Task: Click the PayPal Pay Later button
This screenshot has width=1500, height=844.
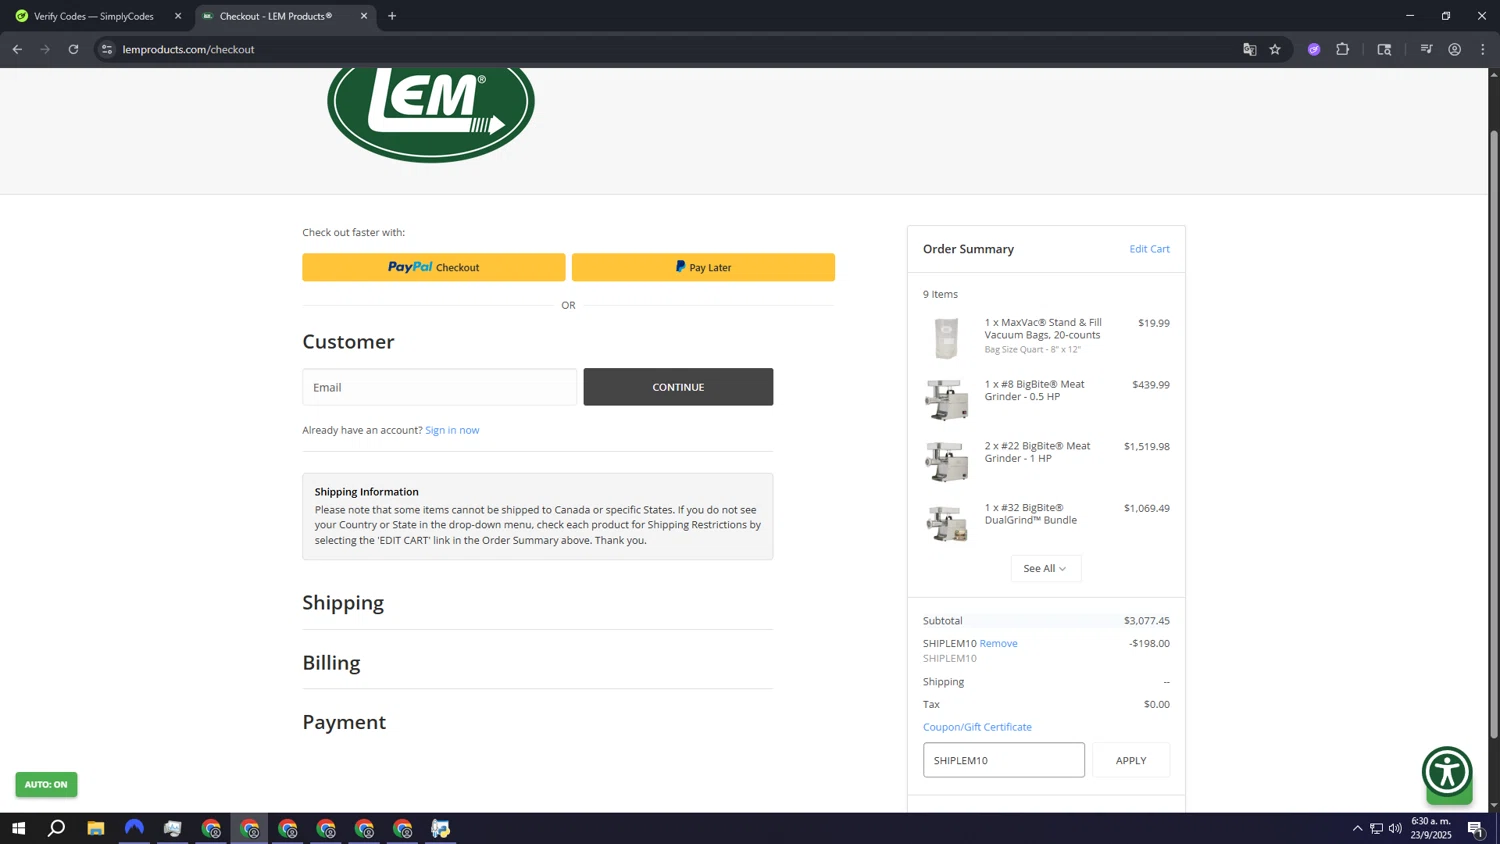Action: tap(703, 267)
